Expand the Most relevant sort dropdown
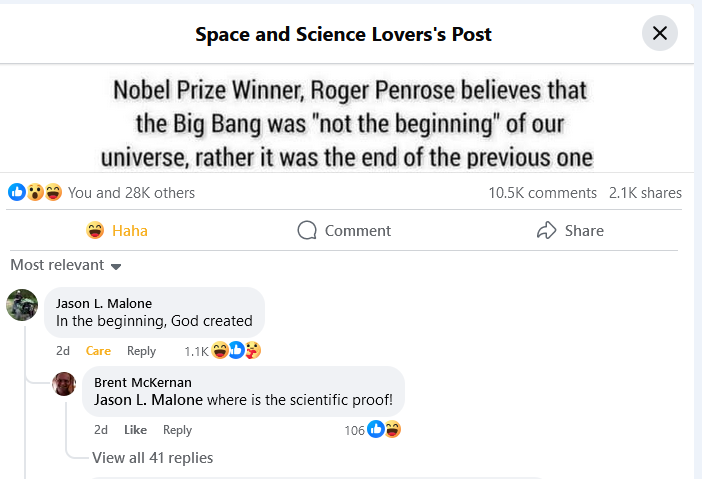 (x=66, y=265)
